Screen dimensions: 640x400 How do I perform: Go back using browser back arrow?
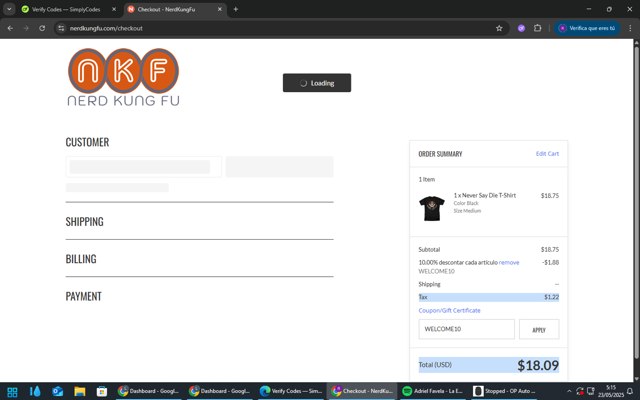10,28
